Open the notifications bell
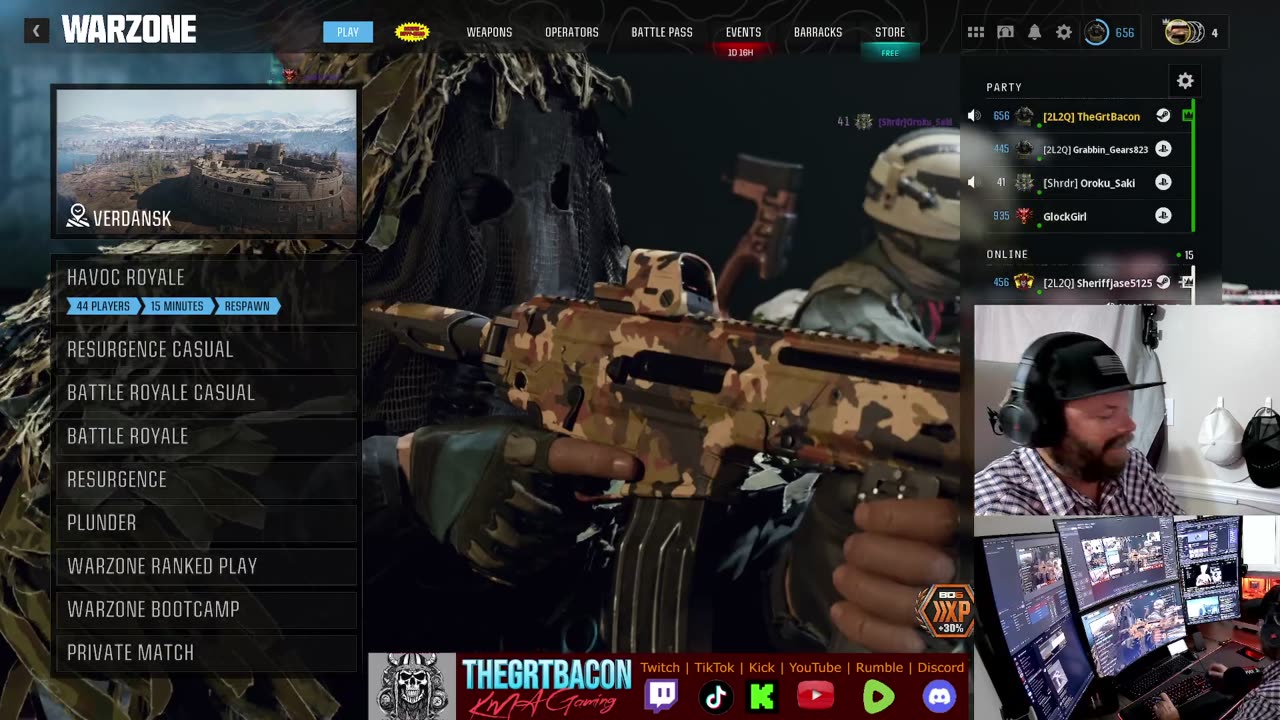 click(x=1035, y=32)
